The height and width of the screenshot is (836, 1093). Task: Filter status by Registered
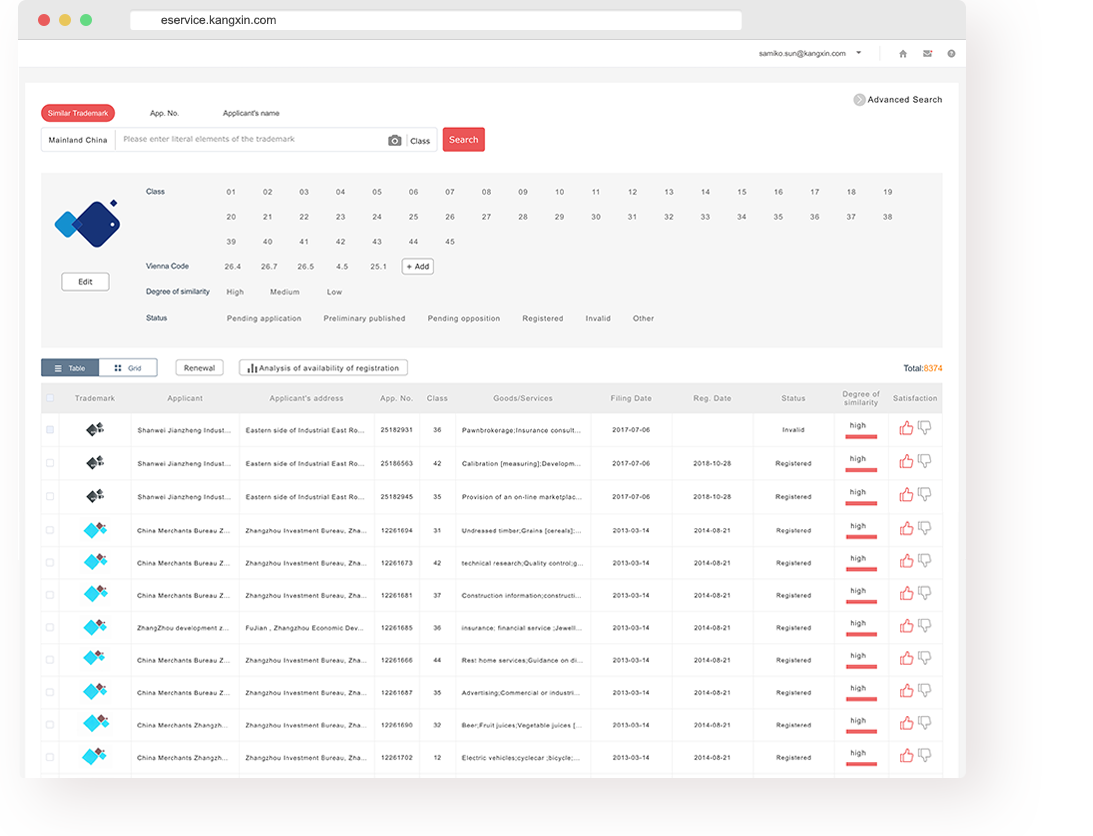pos(542,319)
